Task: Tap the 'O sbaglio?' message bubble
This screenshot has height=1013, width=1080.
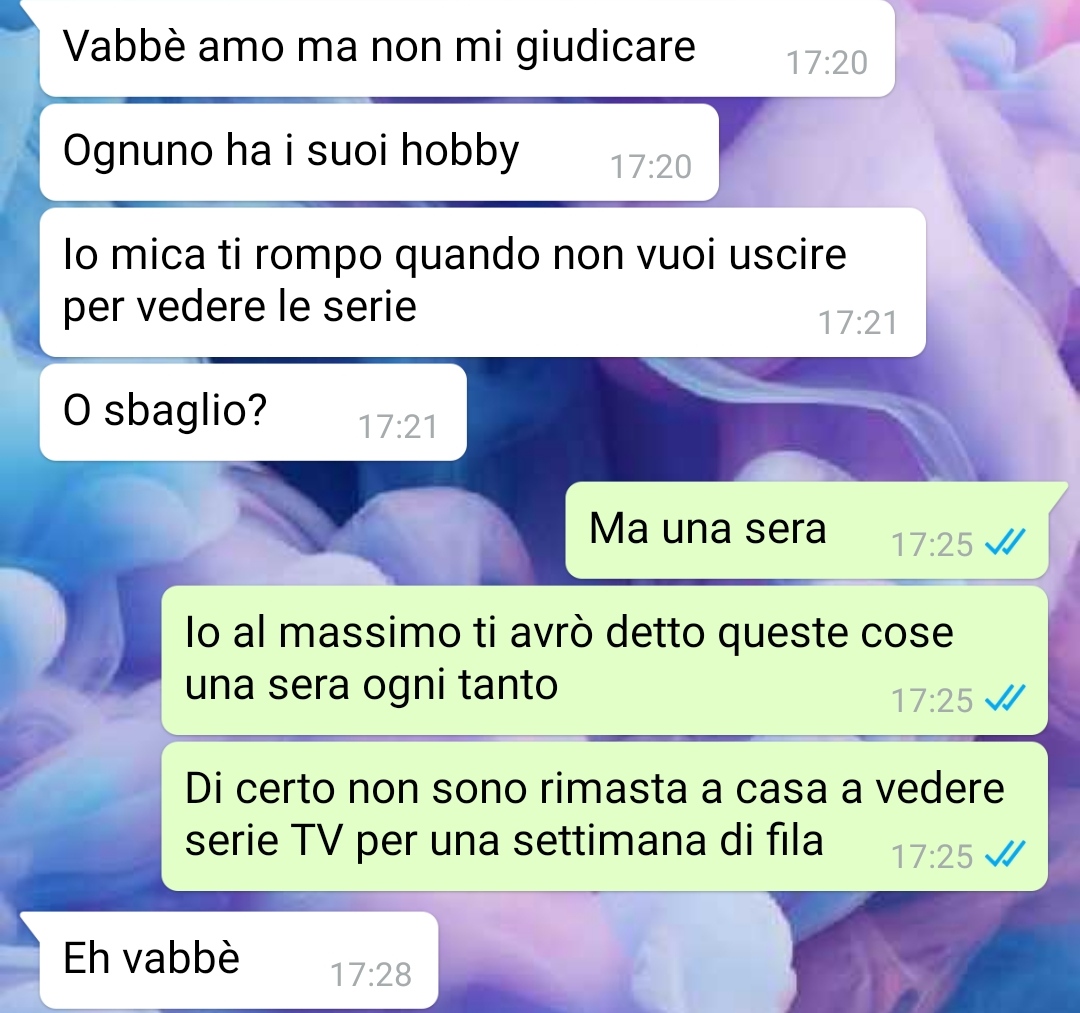Action: pyautogui.click(x=253, y=412)
